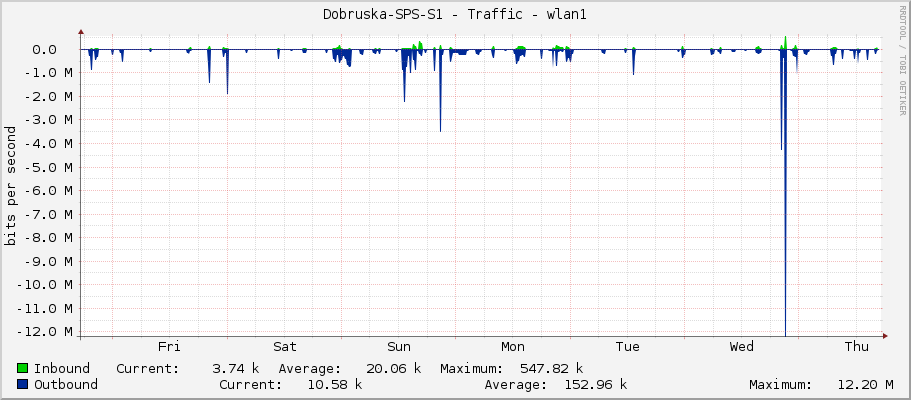Click the Outbound average value '152.96 k'
Image resolution: width=911 pixels, height=400 pixels.
click(596, 384)
